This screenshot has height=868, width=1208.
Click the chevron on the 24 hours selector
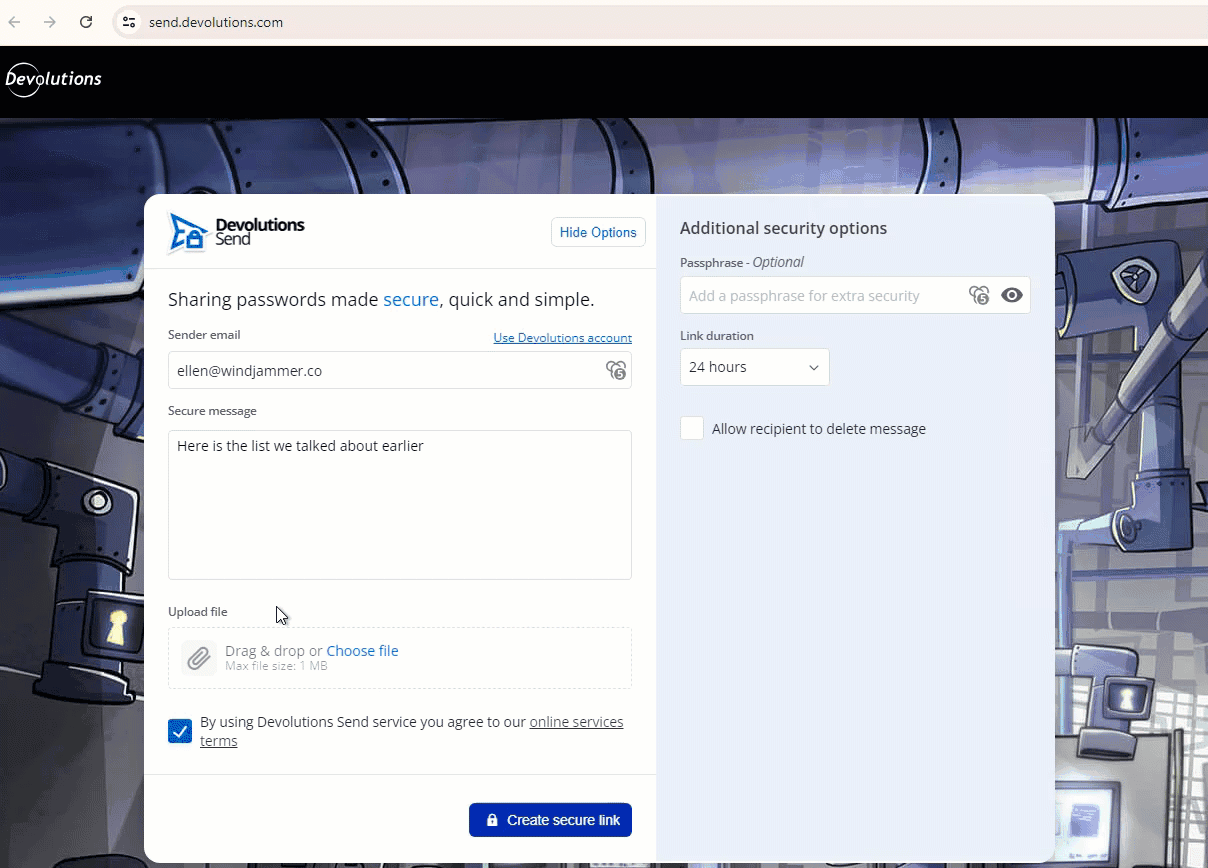pyautogui.click(x=813, y=368)
